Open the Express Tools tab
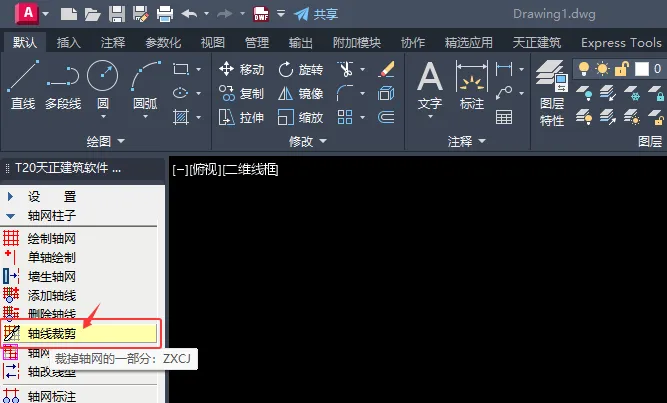This screenshot has height=403, width=667. click(x=621, y=43)
